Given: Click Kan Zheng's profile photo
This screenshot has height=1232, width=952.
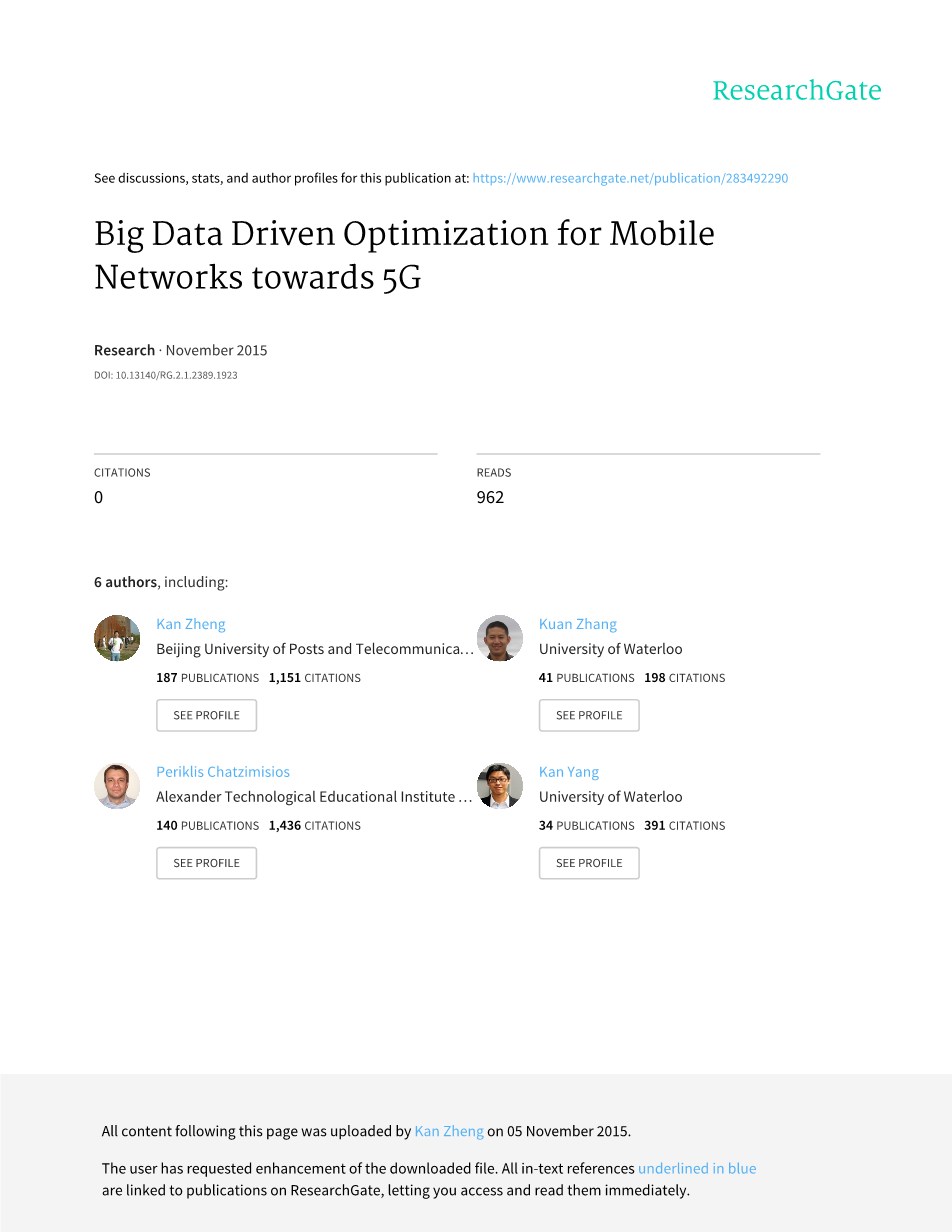Looking at the screenshot, I should [x=117, y=638].
